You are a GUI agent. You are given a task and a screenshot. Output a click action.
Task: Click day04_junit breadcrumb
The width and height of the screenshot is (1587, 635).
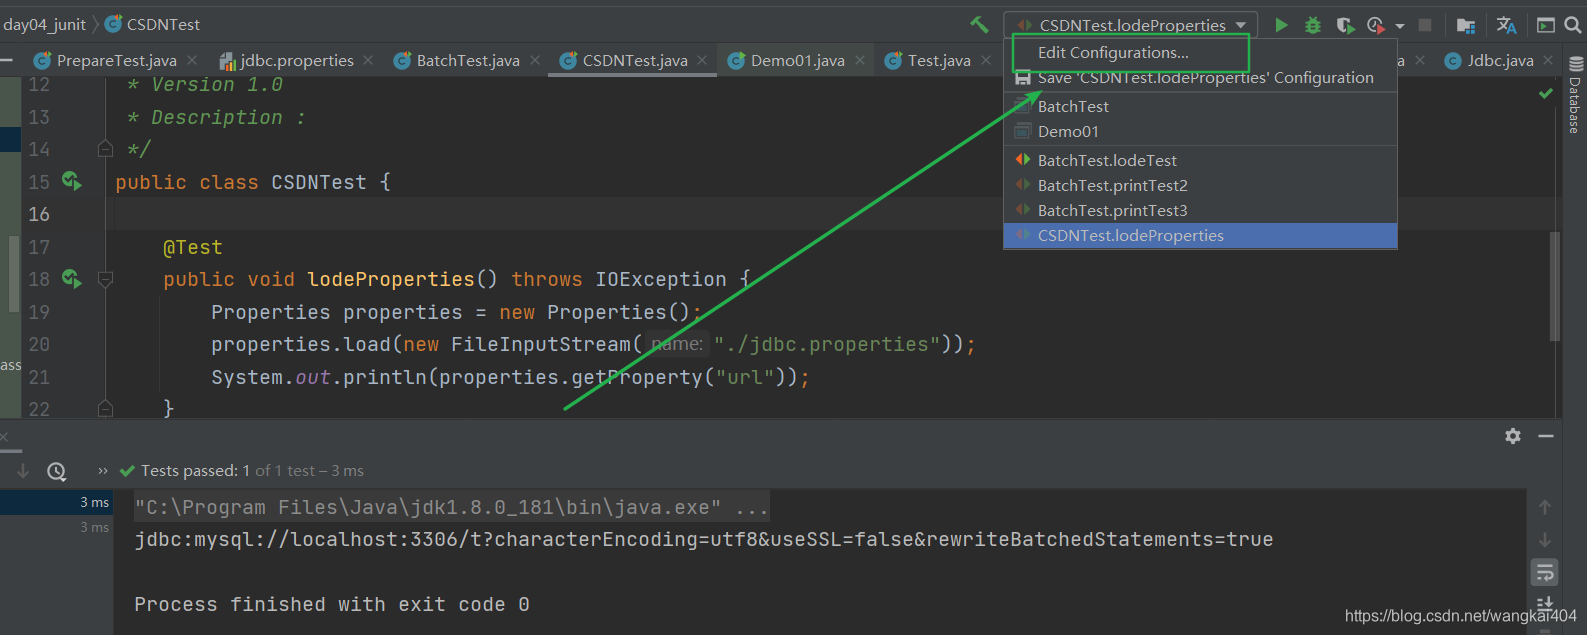click(44, 24)
